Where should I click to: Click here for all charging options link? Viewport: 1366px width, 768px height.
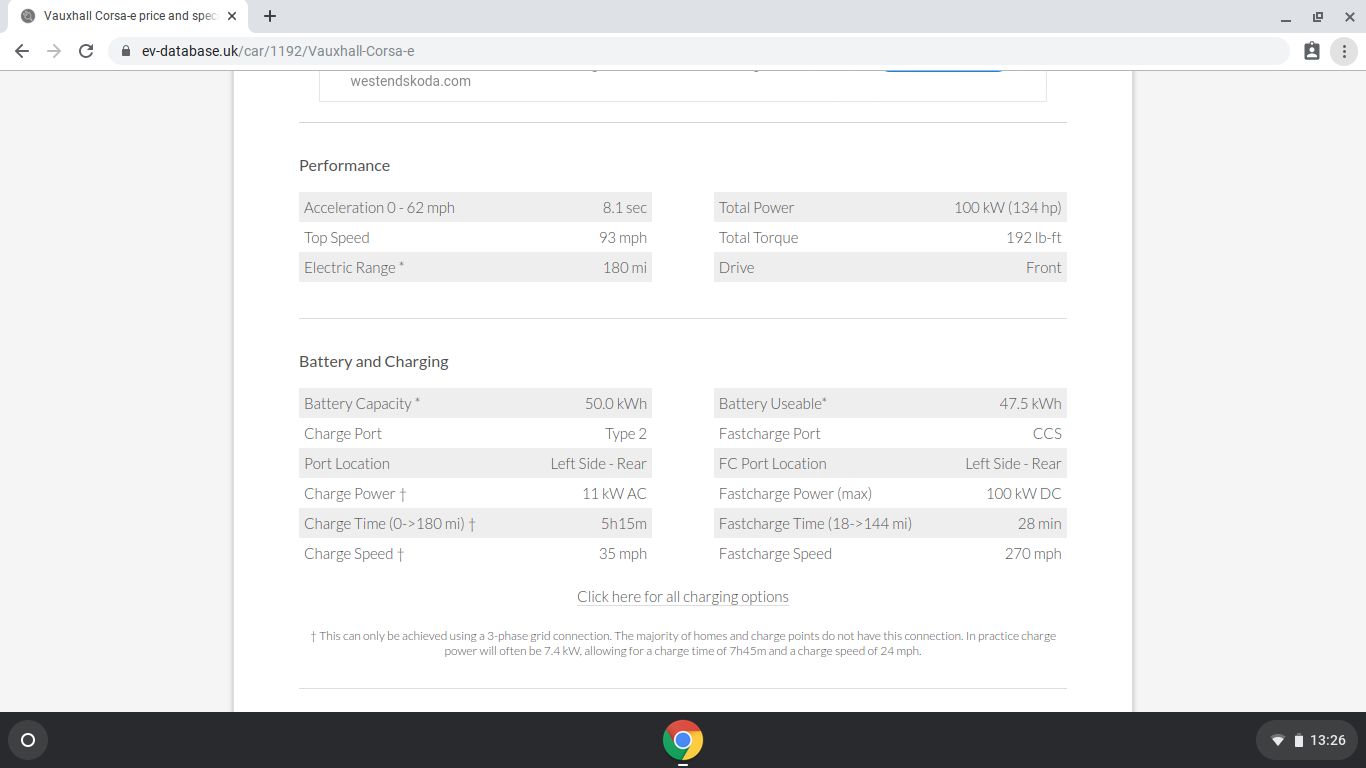click(683, 597)
